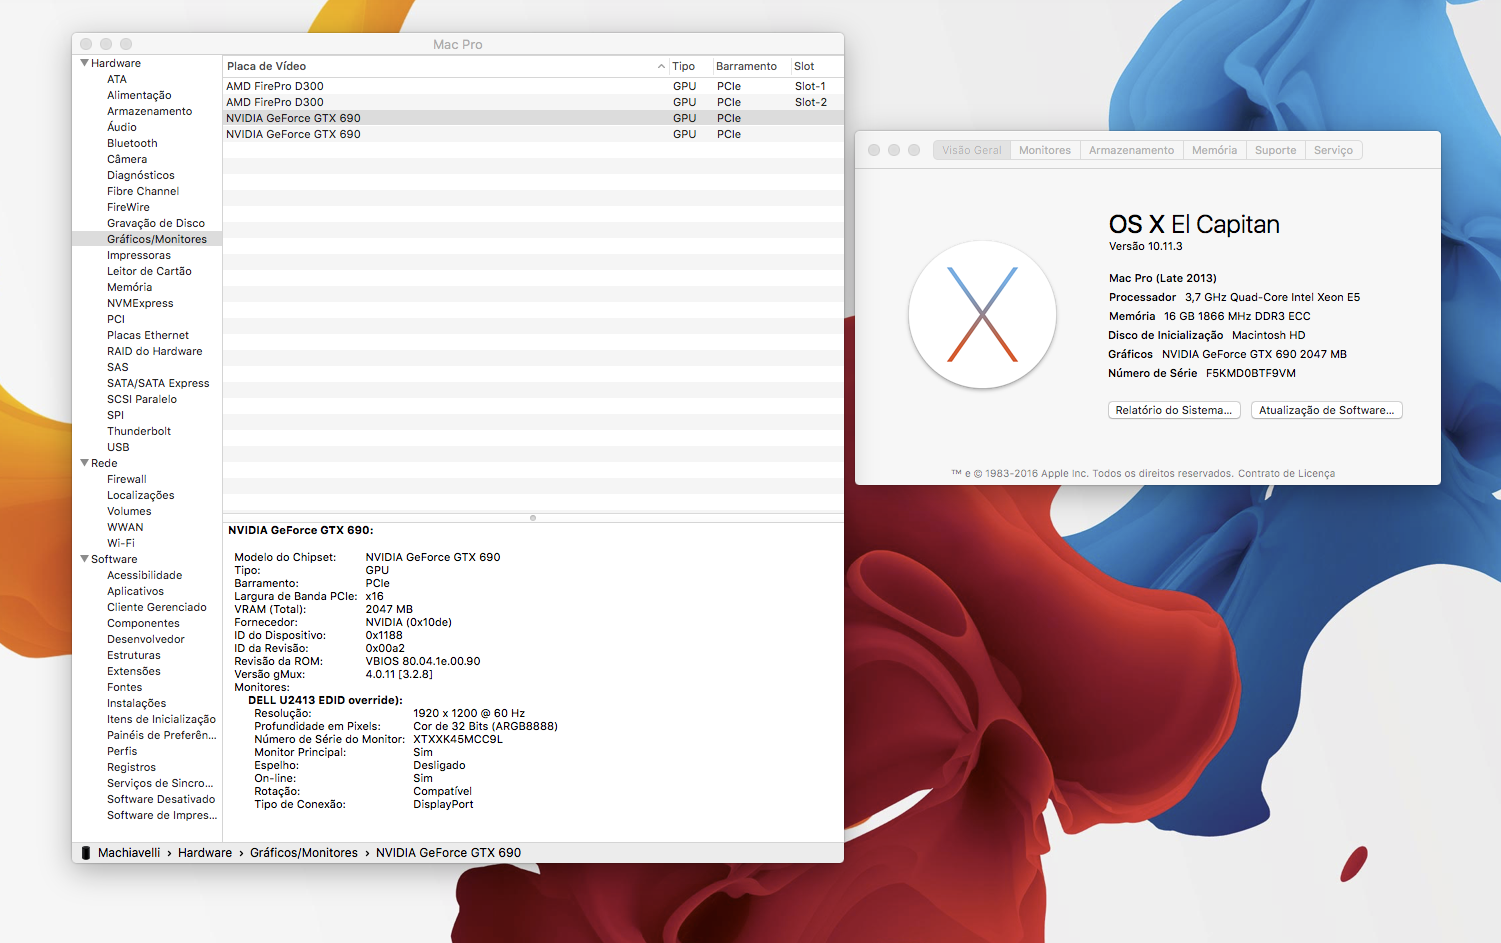Sort by the Placa de Vídeo column arrow
Screen dimensions: 1501x943
[x=661, y=66]
